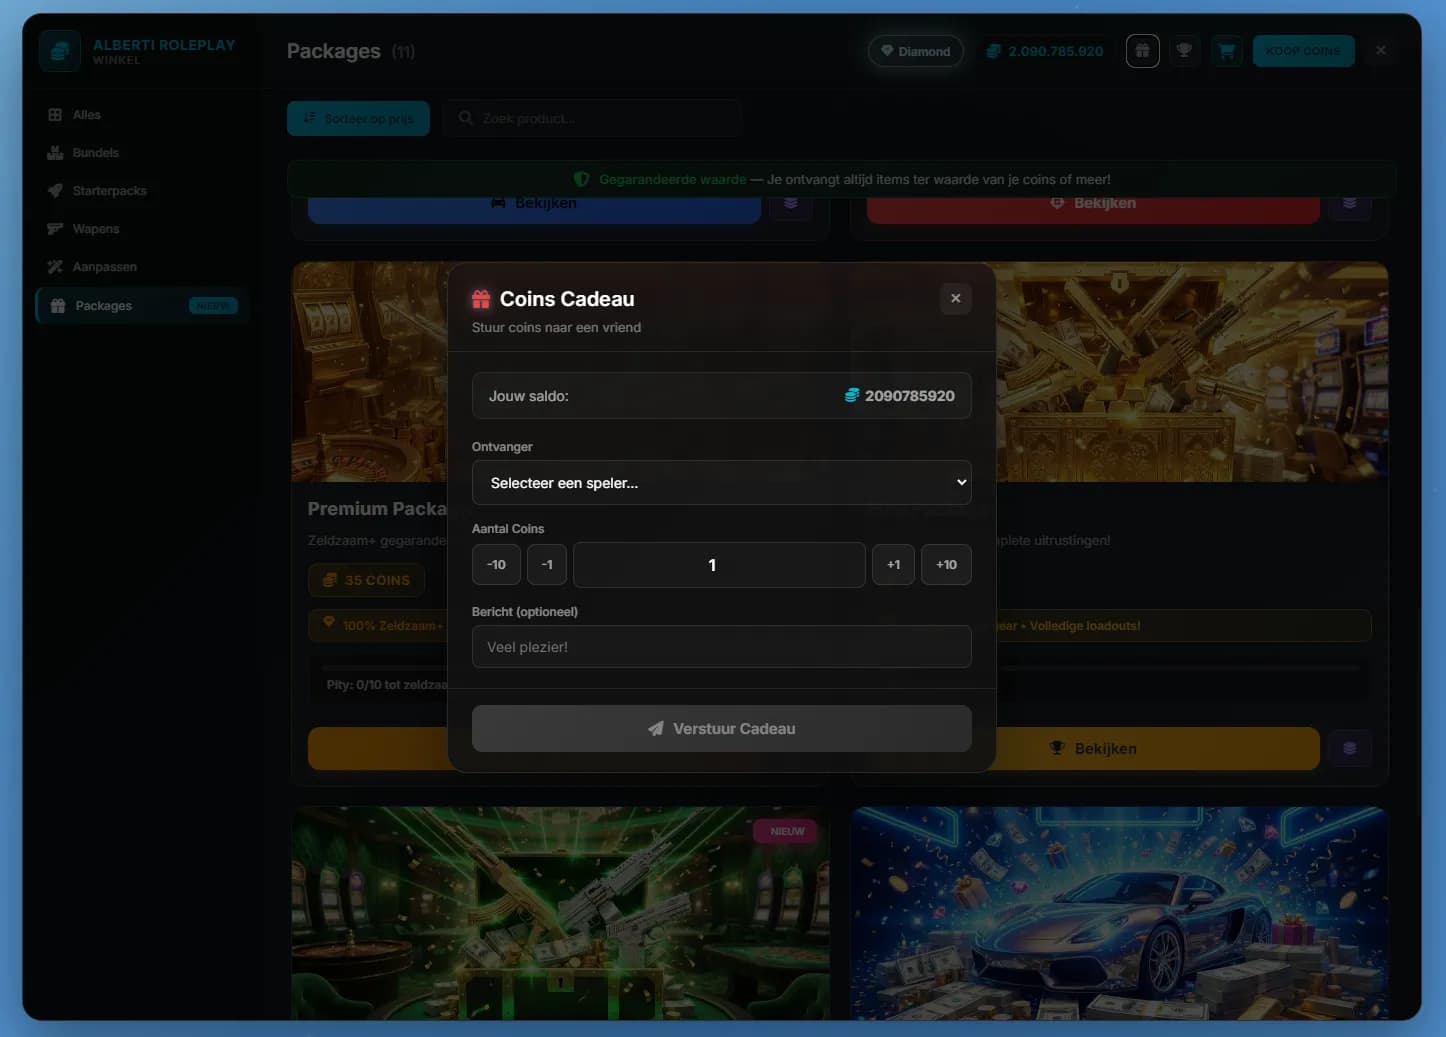Focus the Zoek product search field
1446x1037 pixels.
click(592, 118)
